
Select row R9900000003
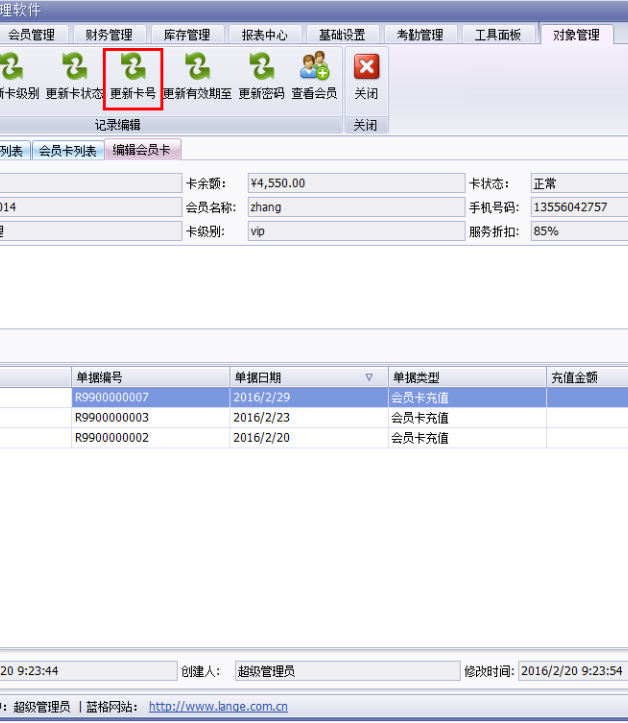tap(314, 418)
